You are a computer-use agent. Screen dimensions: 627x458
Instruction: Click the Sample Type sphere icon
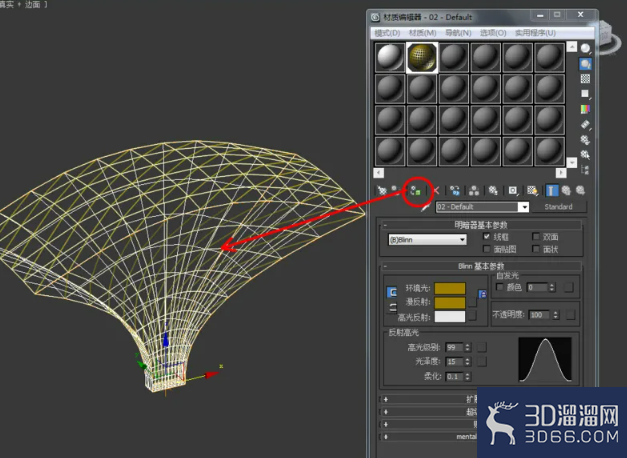585,48
